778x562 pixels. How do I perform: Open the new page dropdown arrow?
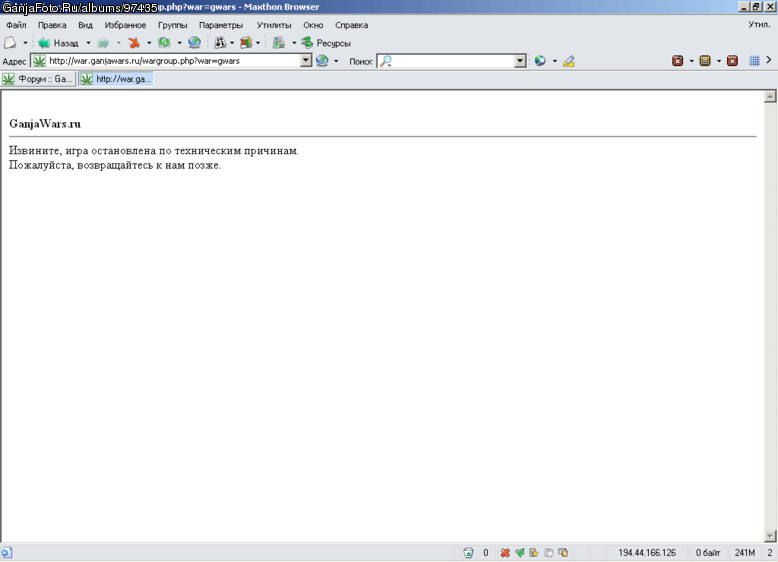click(25, 43)
